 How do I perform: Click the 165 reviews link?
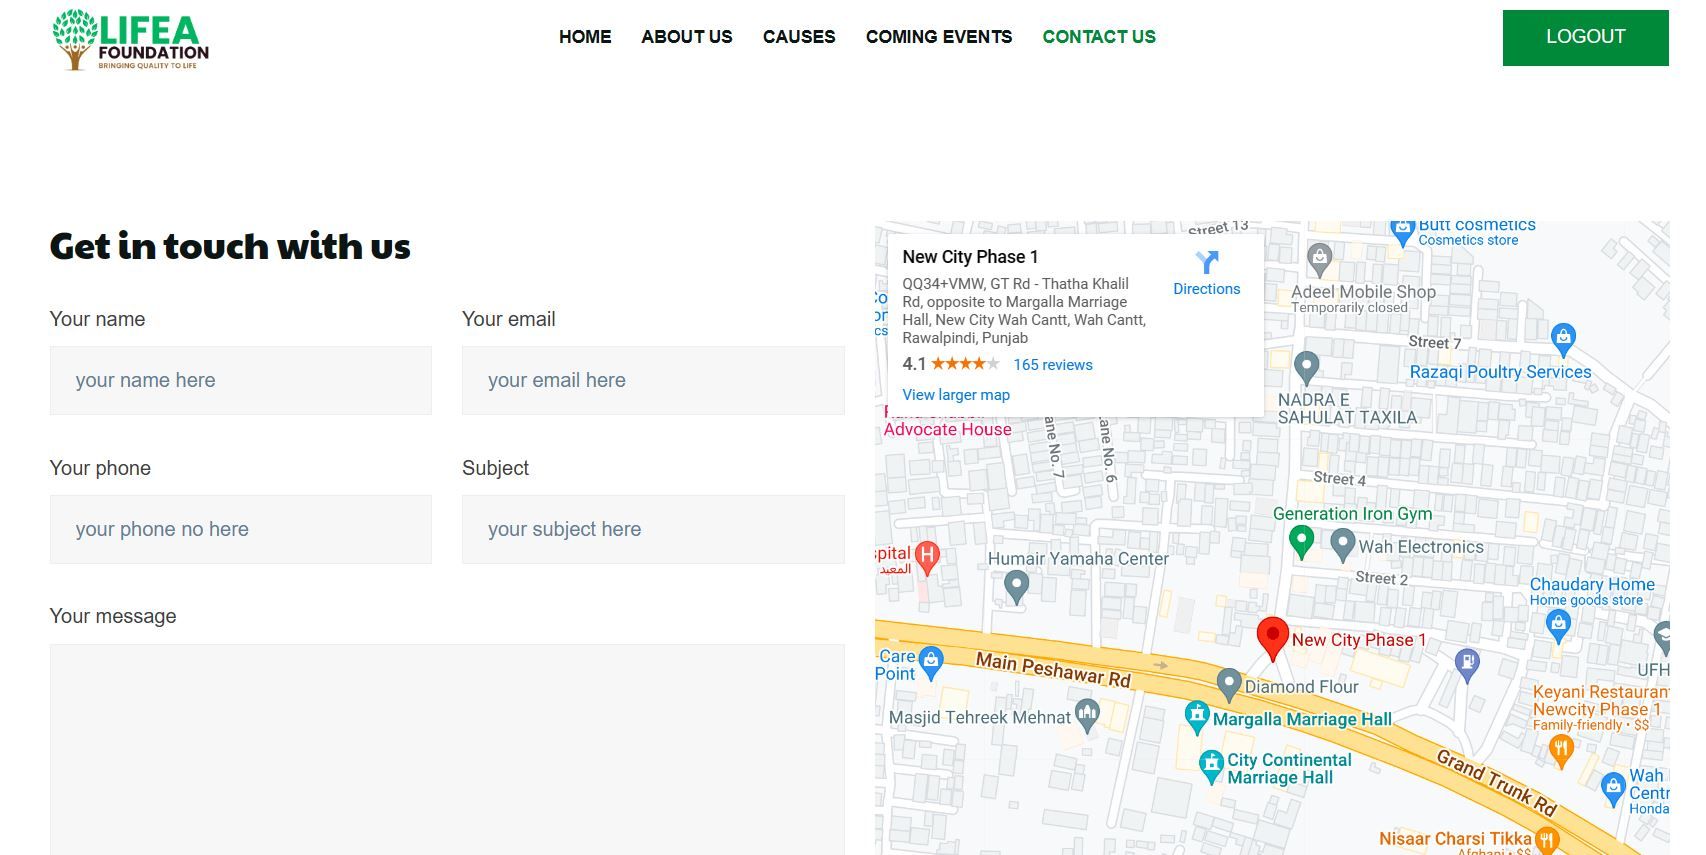pos(1053,365)
